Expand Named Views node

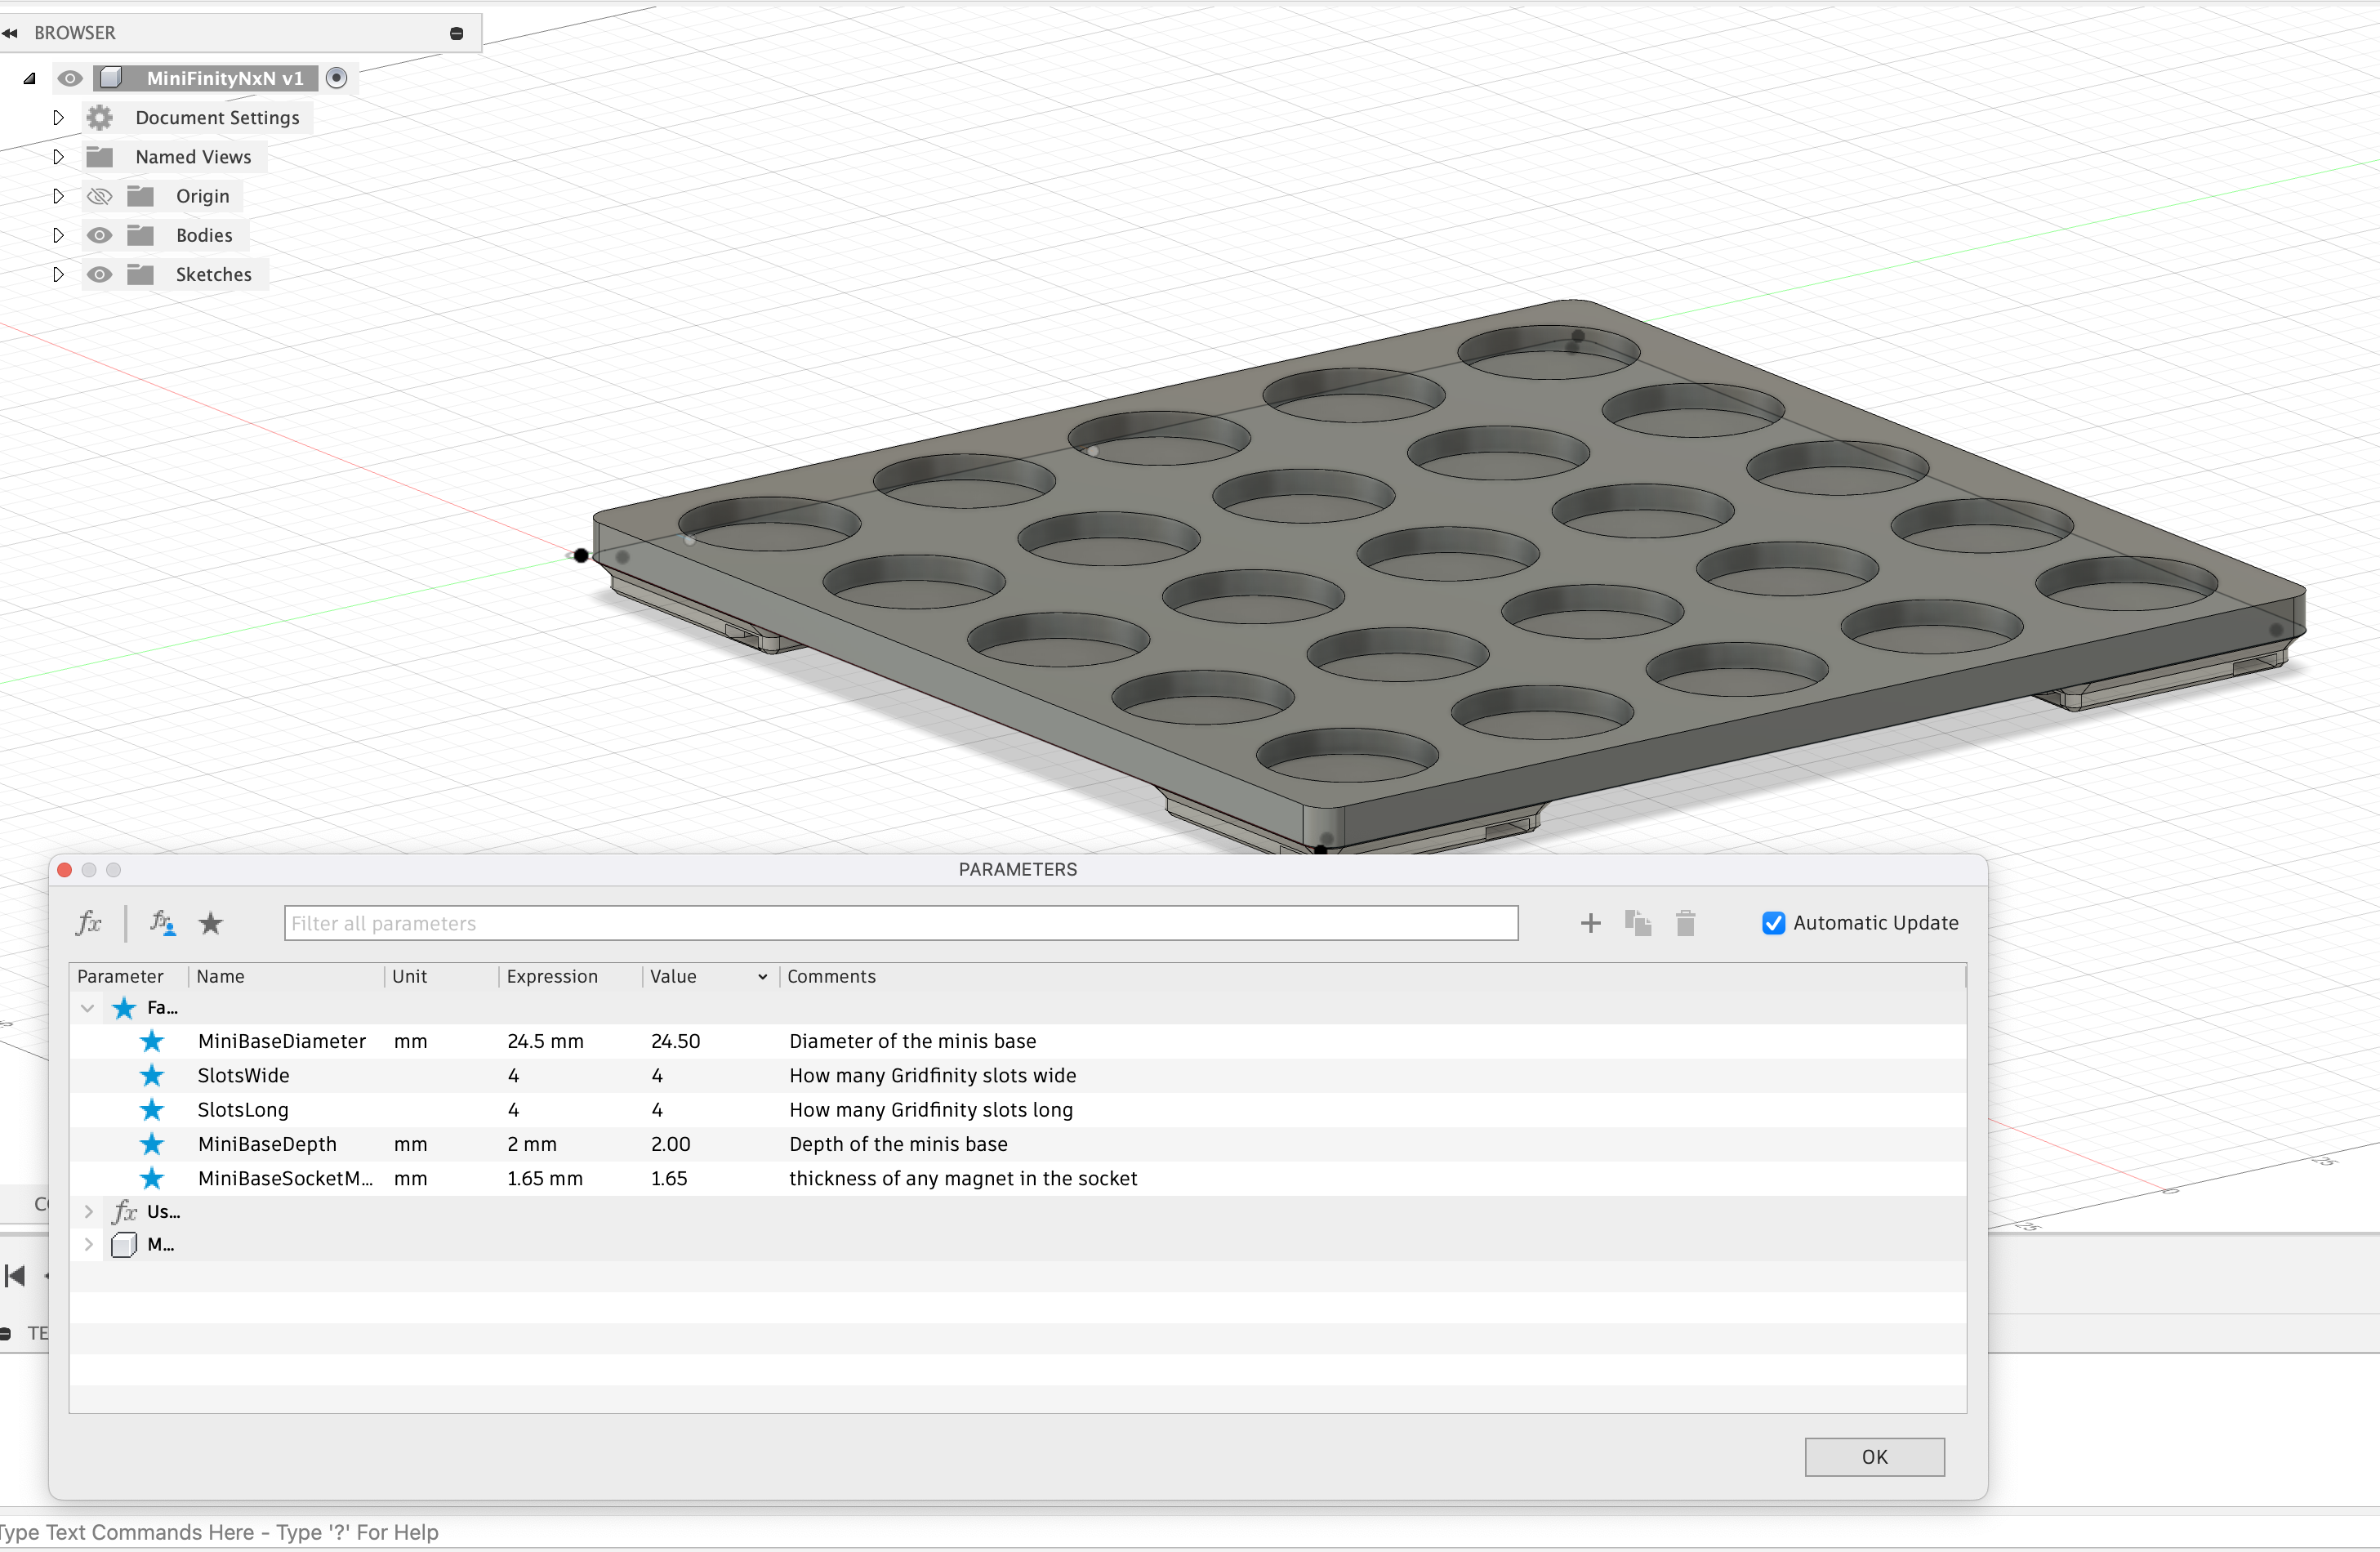[x=58, y=156]
